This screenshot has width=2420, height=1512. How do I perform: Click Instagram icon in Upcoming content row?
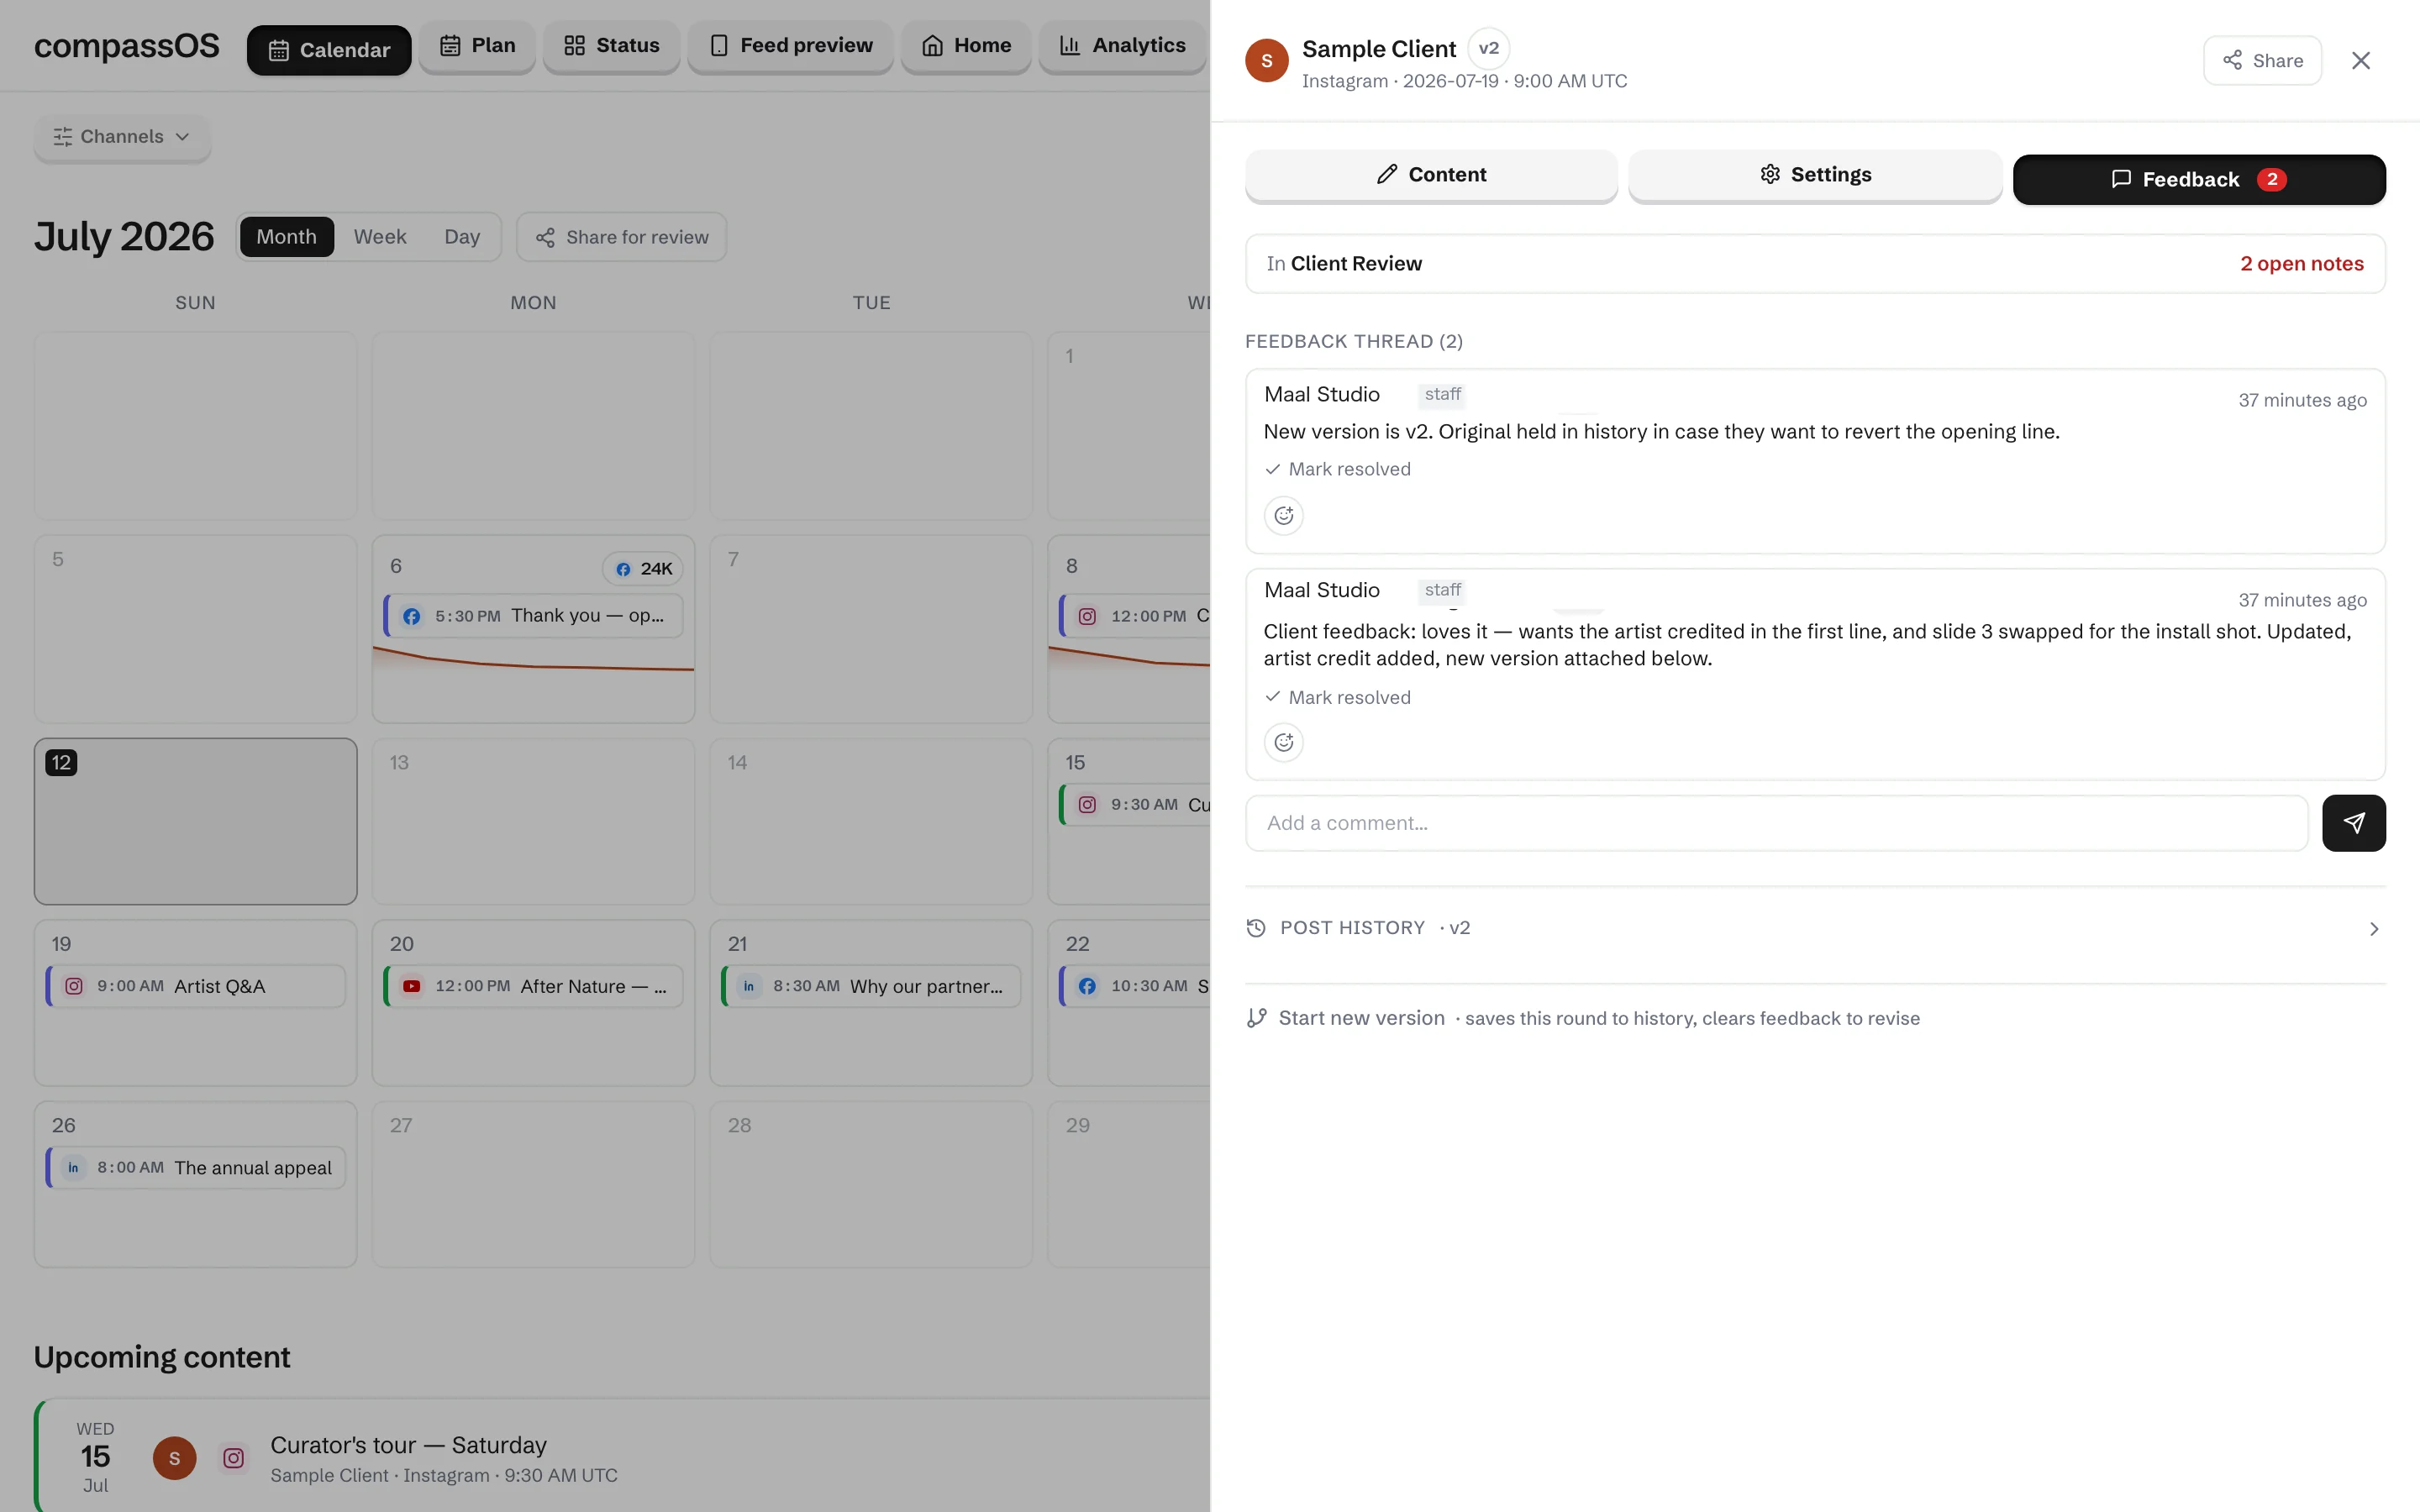click(x=234, y=1458)
